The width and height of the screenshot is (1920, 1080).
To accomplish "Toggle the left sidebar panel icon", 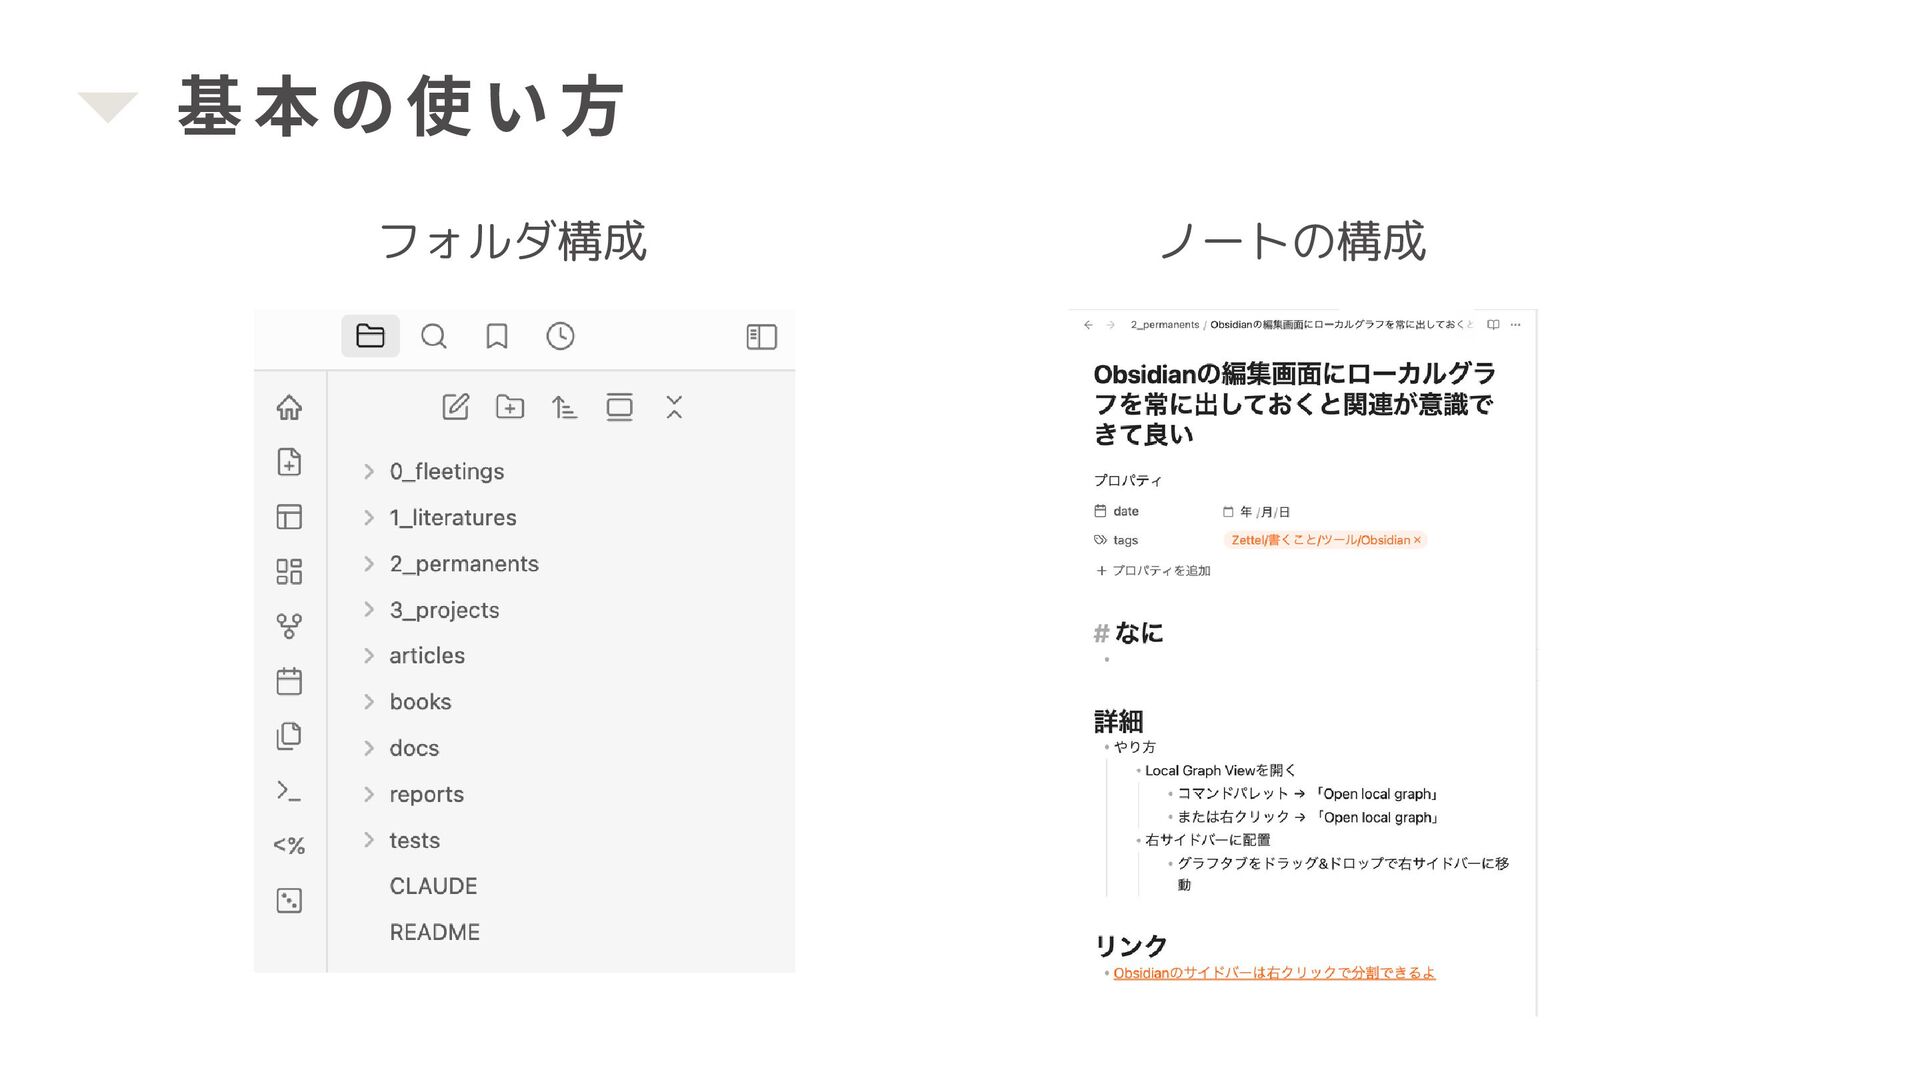I will click(x=762, y=337).
